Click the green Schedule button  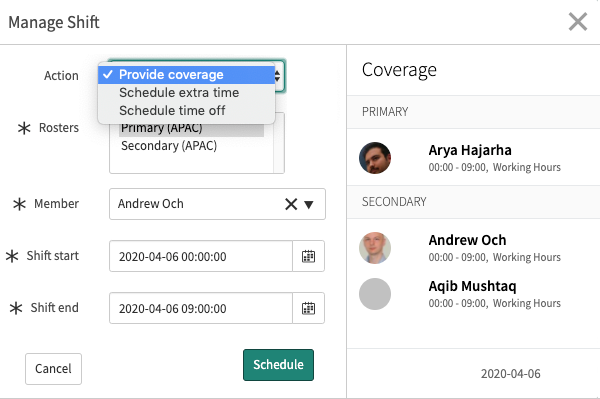[x=278, y=365]
